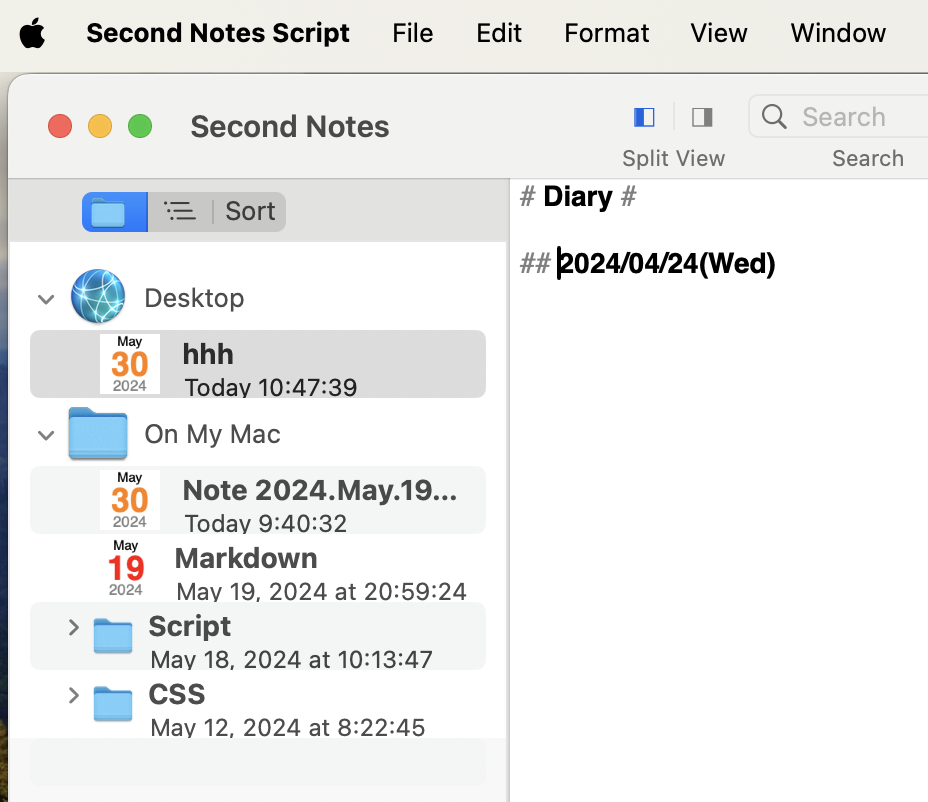Screen dimensions: 928x802
Task: Click the May 19 calendar icon for Markdown
Action: pos(126,567)
